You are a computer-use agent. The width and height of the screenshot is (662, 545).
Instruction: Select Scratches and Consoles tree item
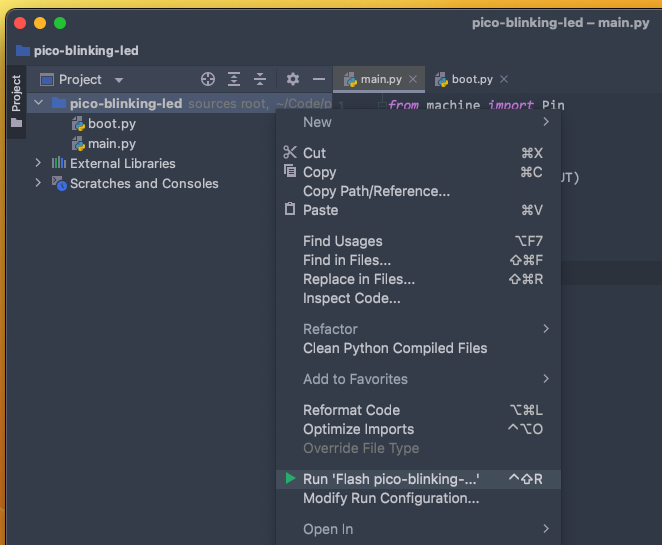(x=144, y=184)
